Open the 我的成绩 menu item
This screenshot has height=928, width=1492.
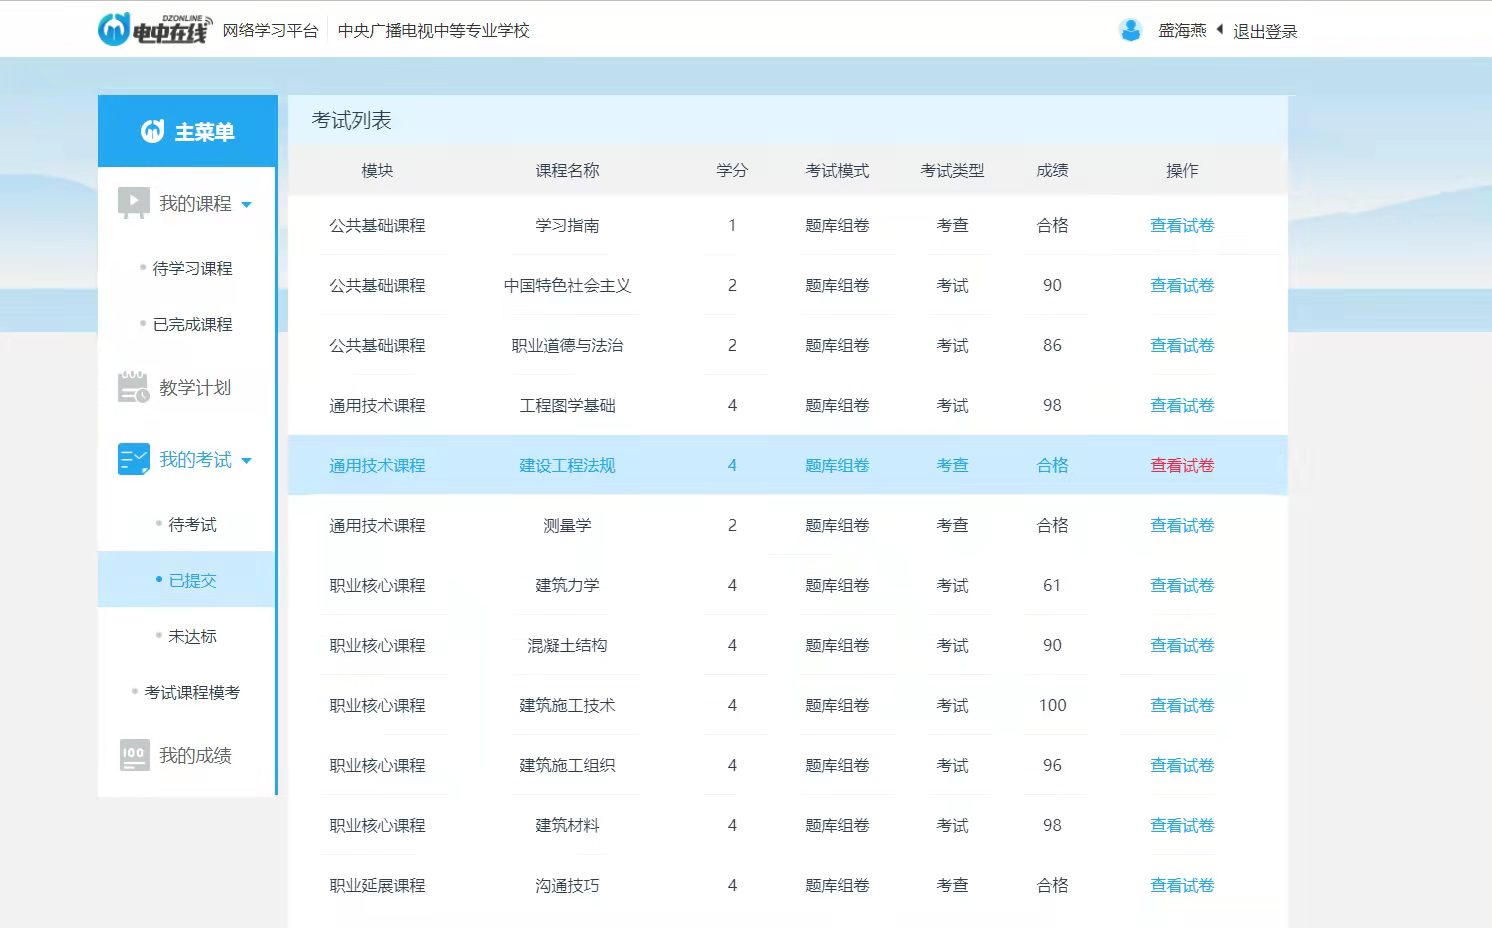195,755
